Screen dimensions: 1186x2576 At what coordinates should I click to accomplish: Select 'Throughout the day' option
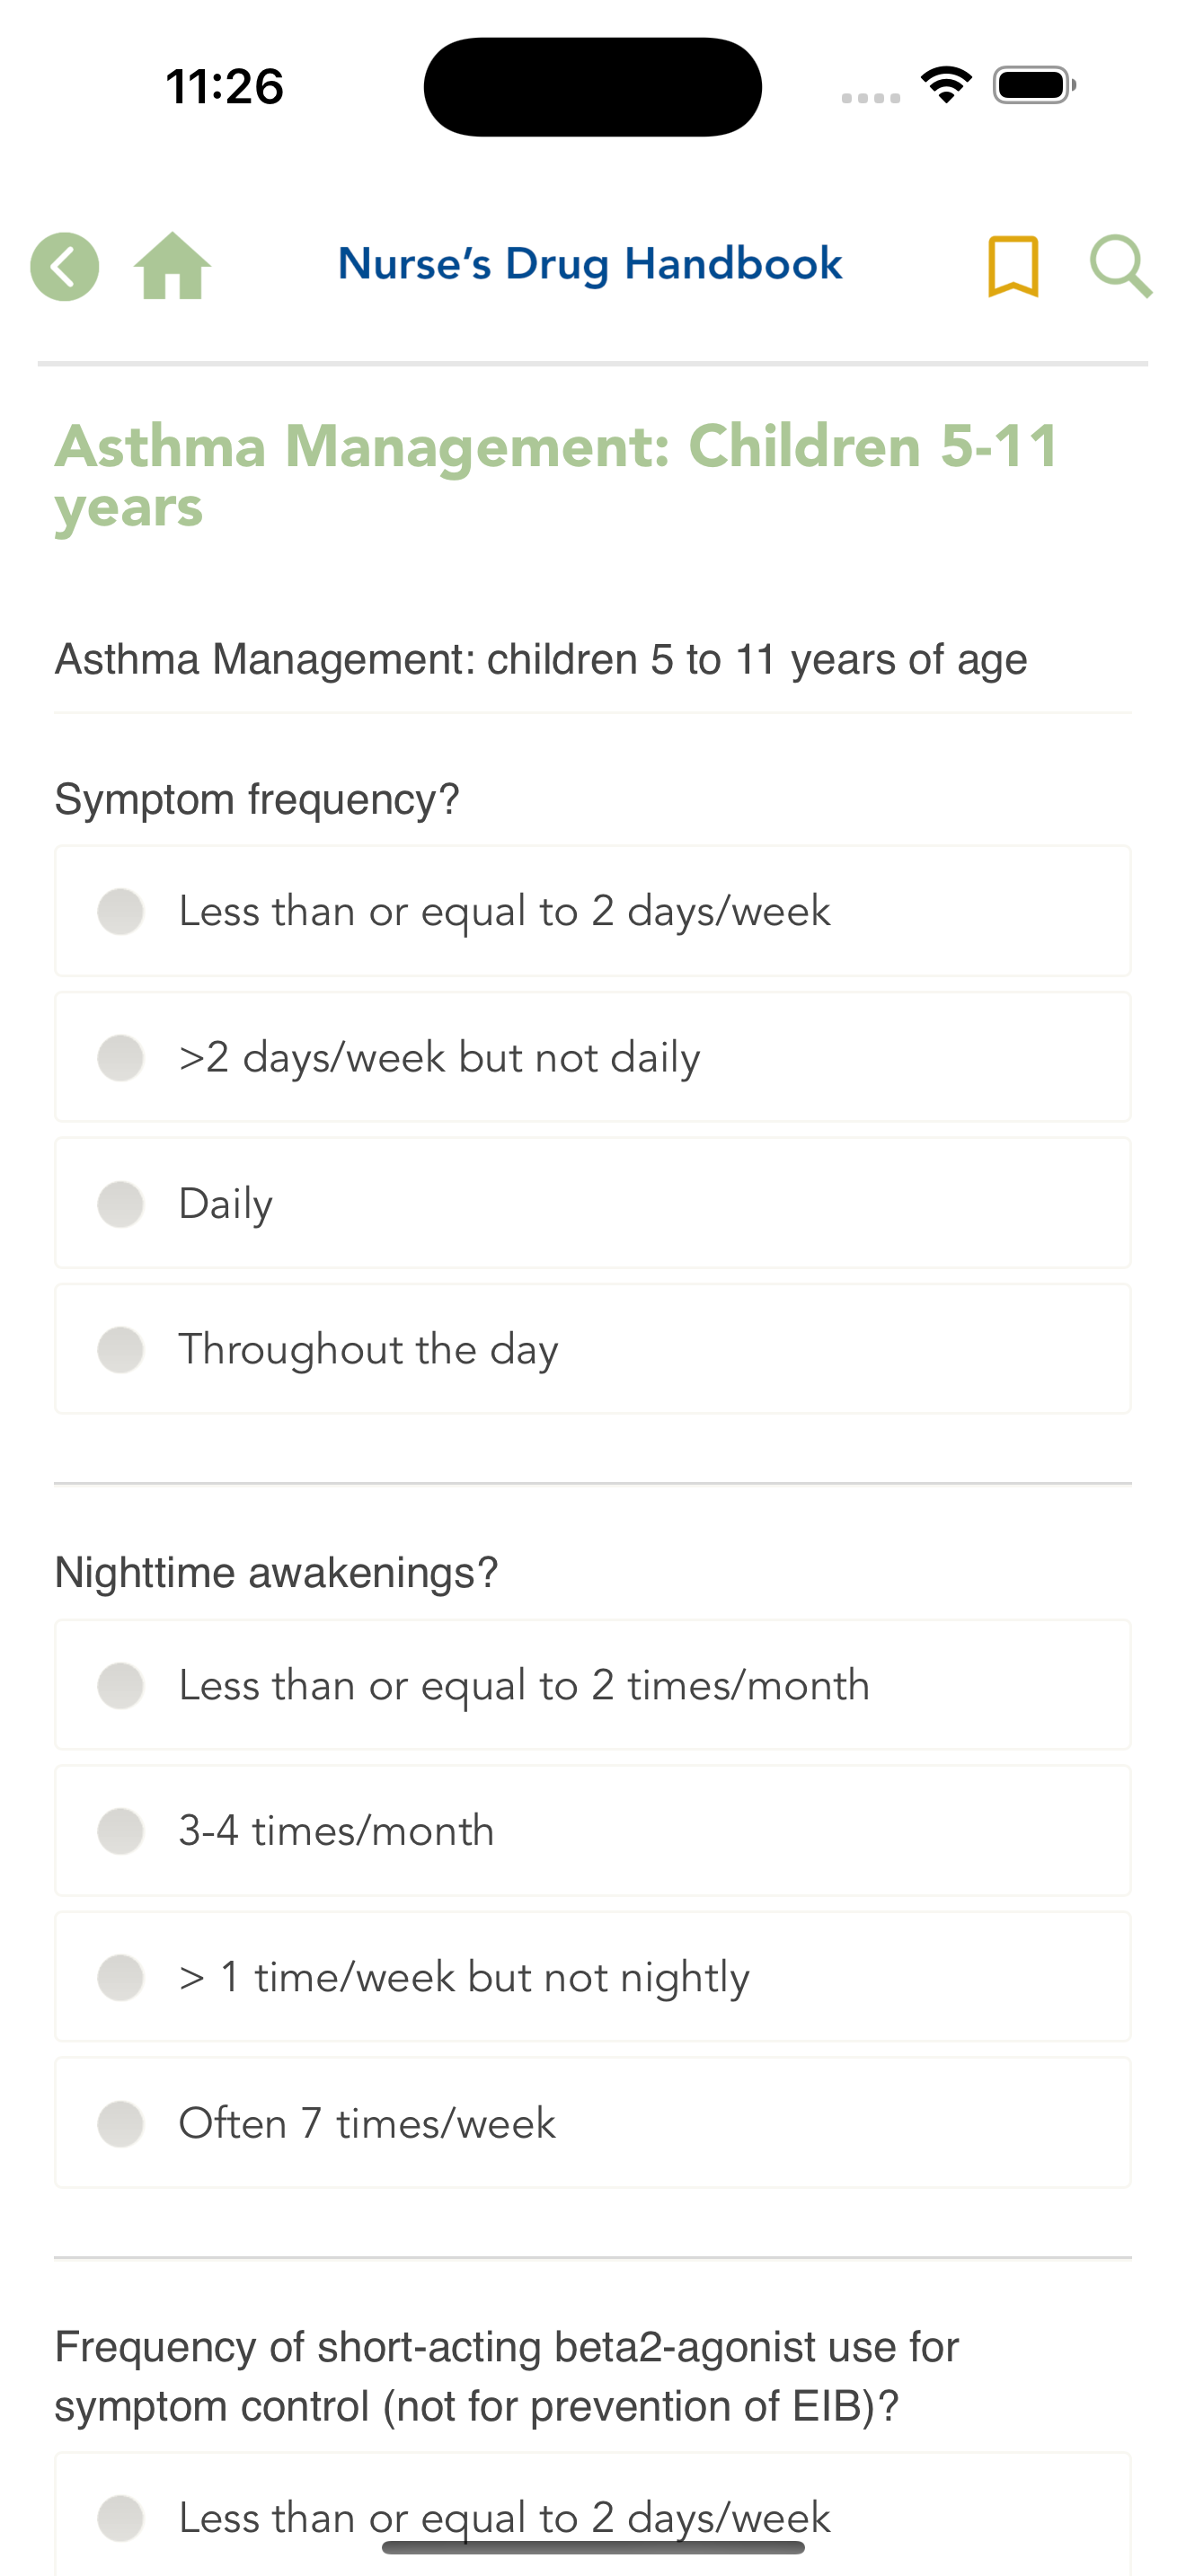click(x=593, y=1349)
